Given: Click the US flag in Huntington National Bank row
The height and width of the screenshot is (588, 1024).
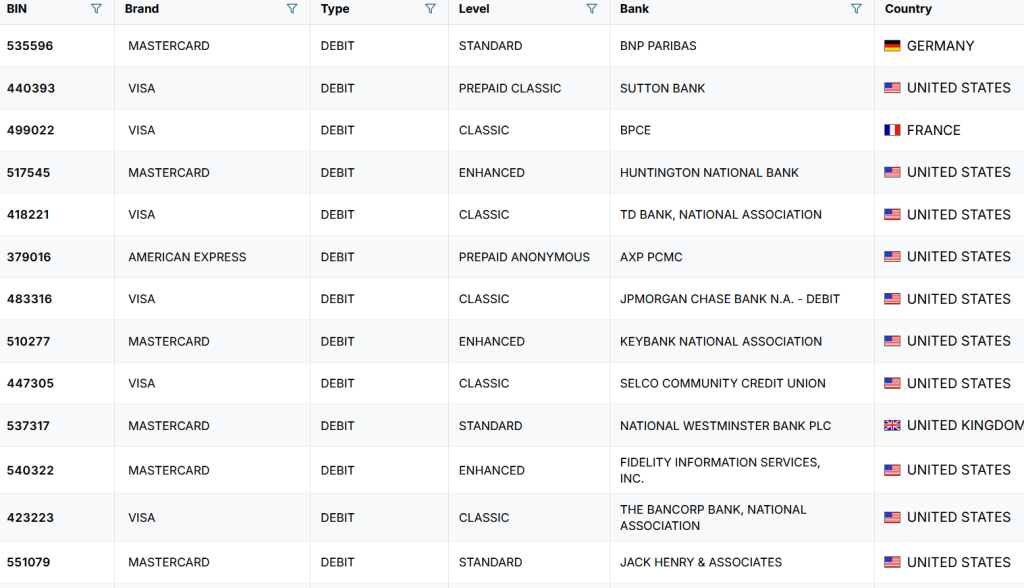Looking at the screenshot, I should click(892, 172).
